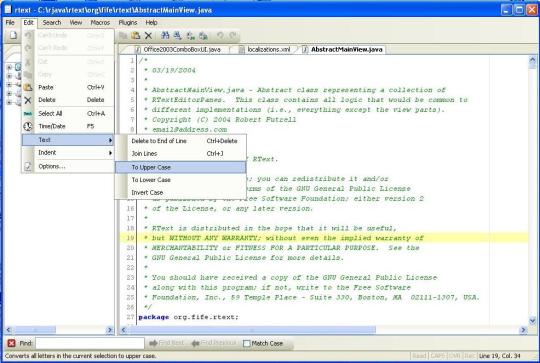540x363 pixels.
Task: Click the Undo arrow toolbar icon
Action: pyautogui.click(x=220, y=35)
